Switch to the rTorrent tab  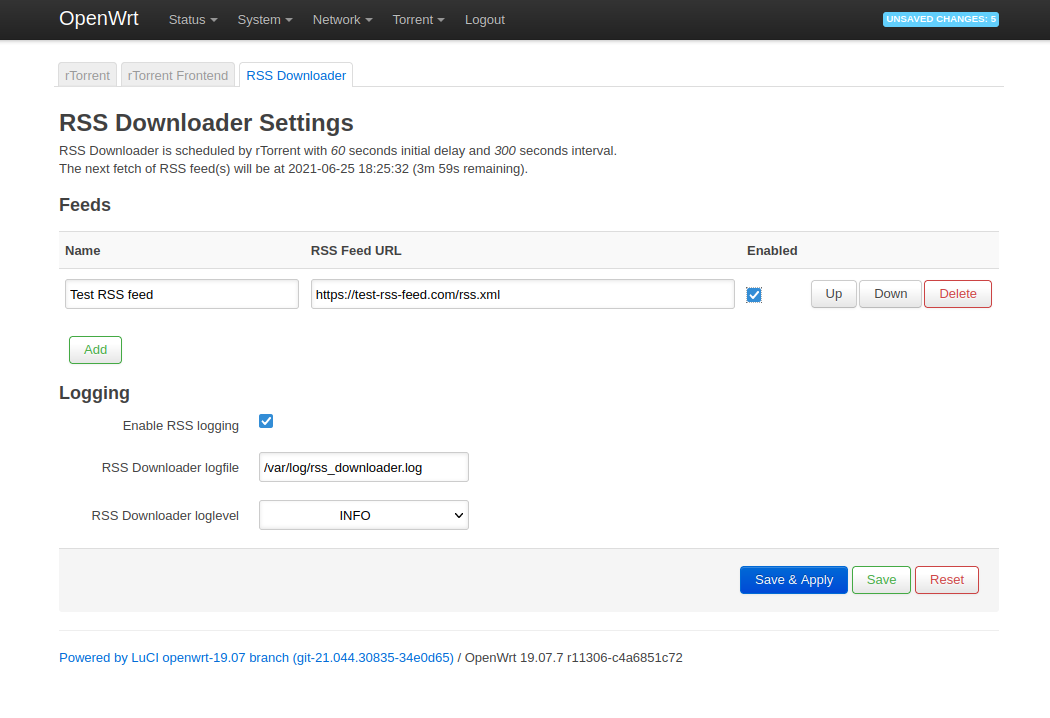(88, 75)
